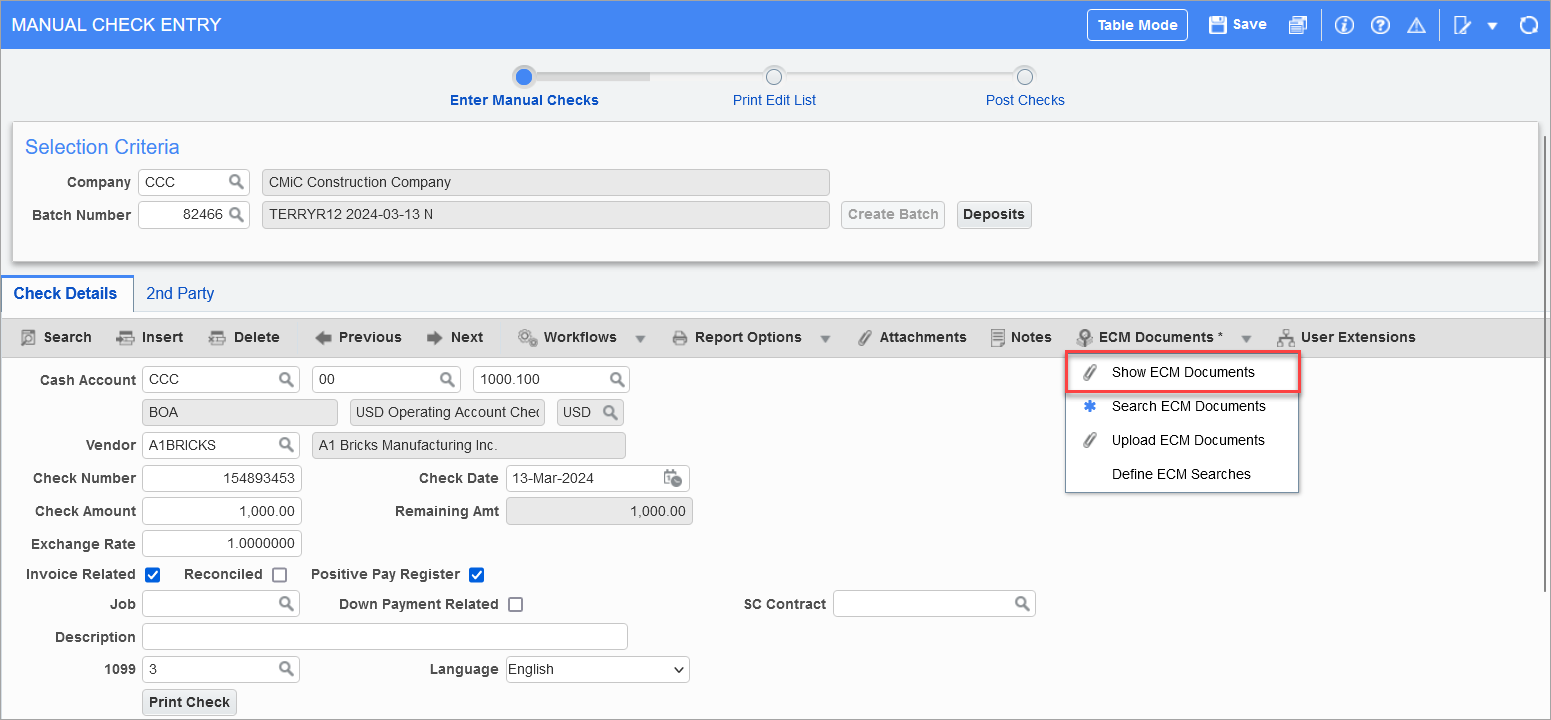Click the refresh circular arrow icon
The width and height of the screenshot is (1551, 720).
(x=1528, y=25)
